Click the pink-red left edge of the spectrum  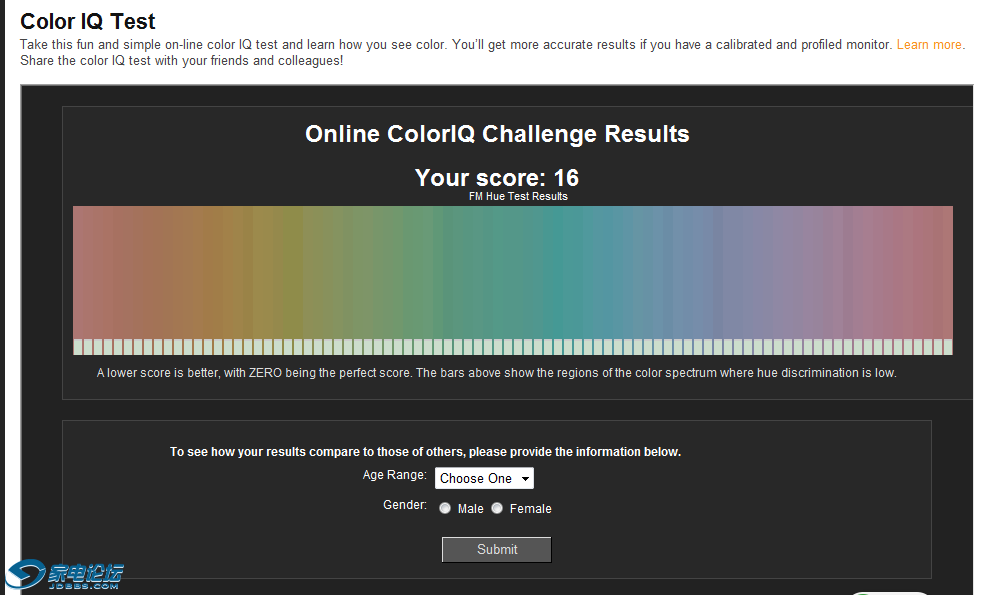90,272
